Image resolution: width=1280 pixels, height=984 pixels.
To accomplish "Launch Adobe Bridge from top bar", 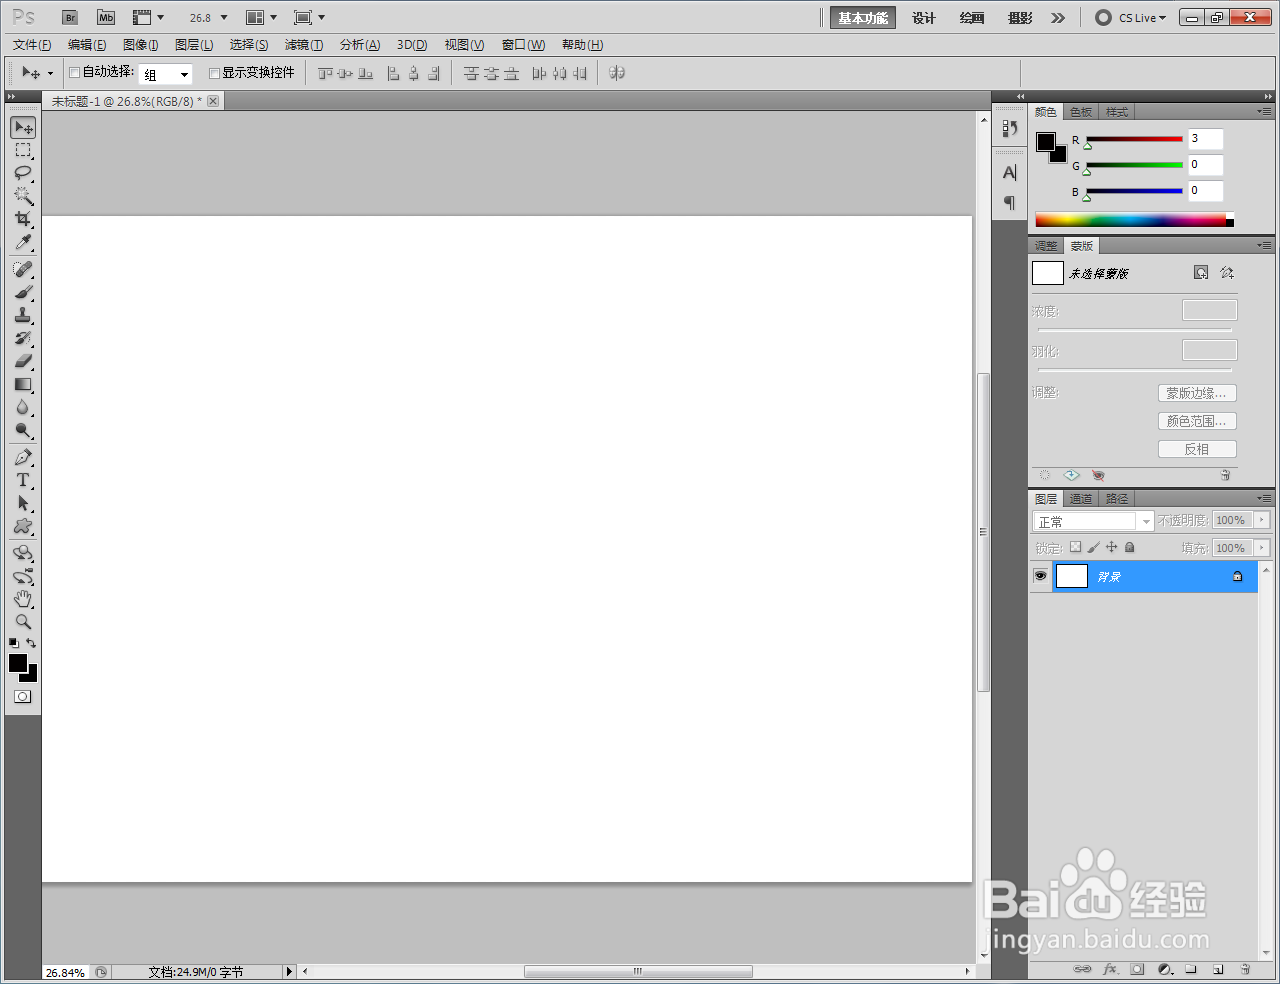I will tap(70, 17).
